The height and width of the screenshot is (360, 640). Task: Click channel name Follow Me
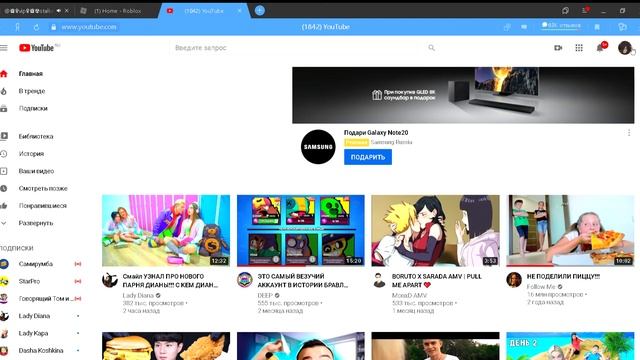pos(541,287)
